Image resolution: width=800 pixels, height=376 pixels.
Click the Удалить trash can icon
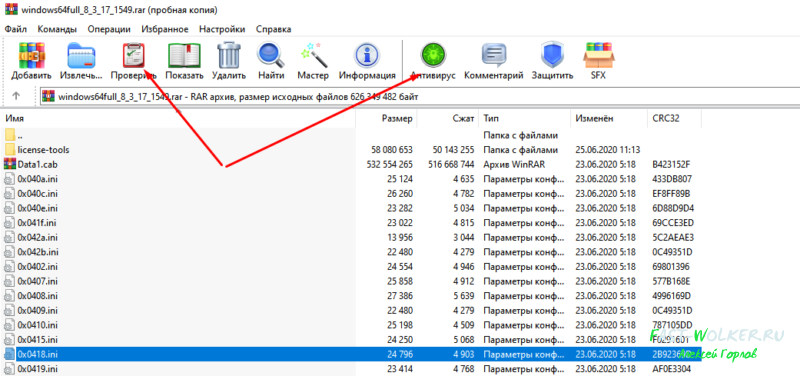[x=229, y=56]
